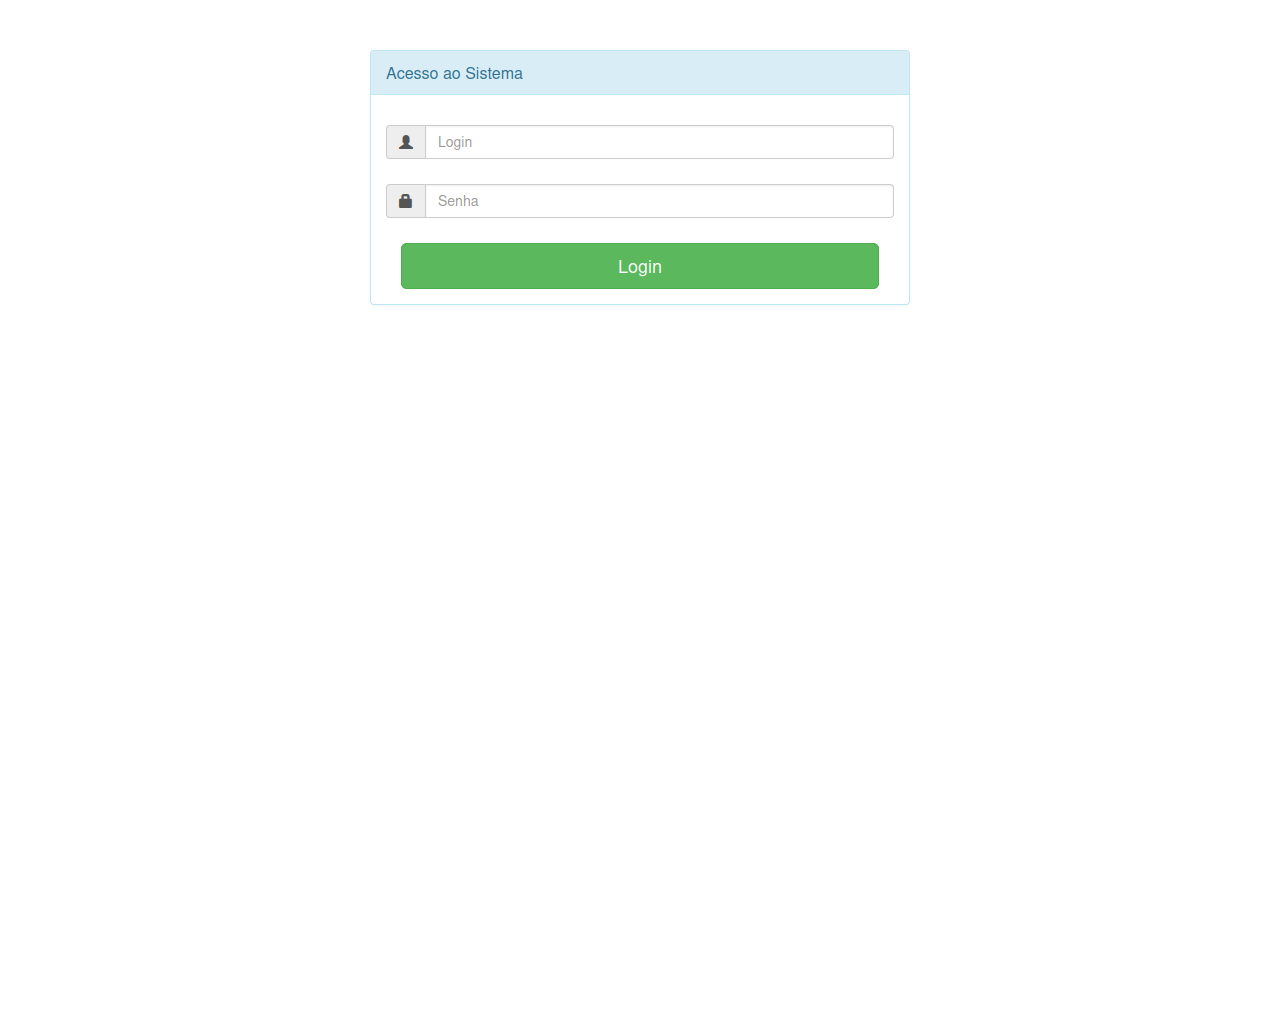The image size is (1280, 1024).
Task: Place cursor in the Senha placeholder box
Action: pos(659,201)
